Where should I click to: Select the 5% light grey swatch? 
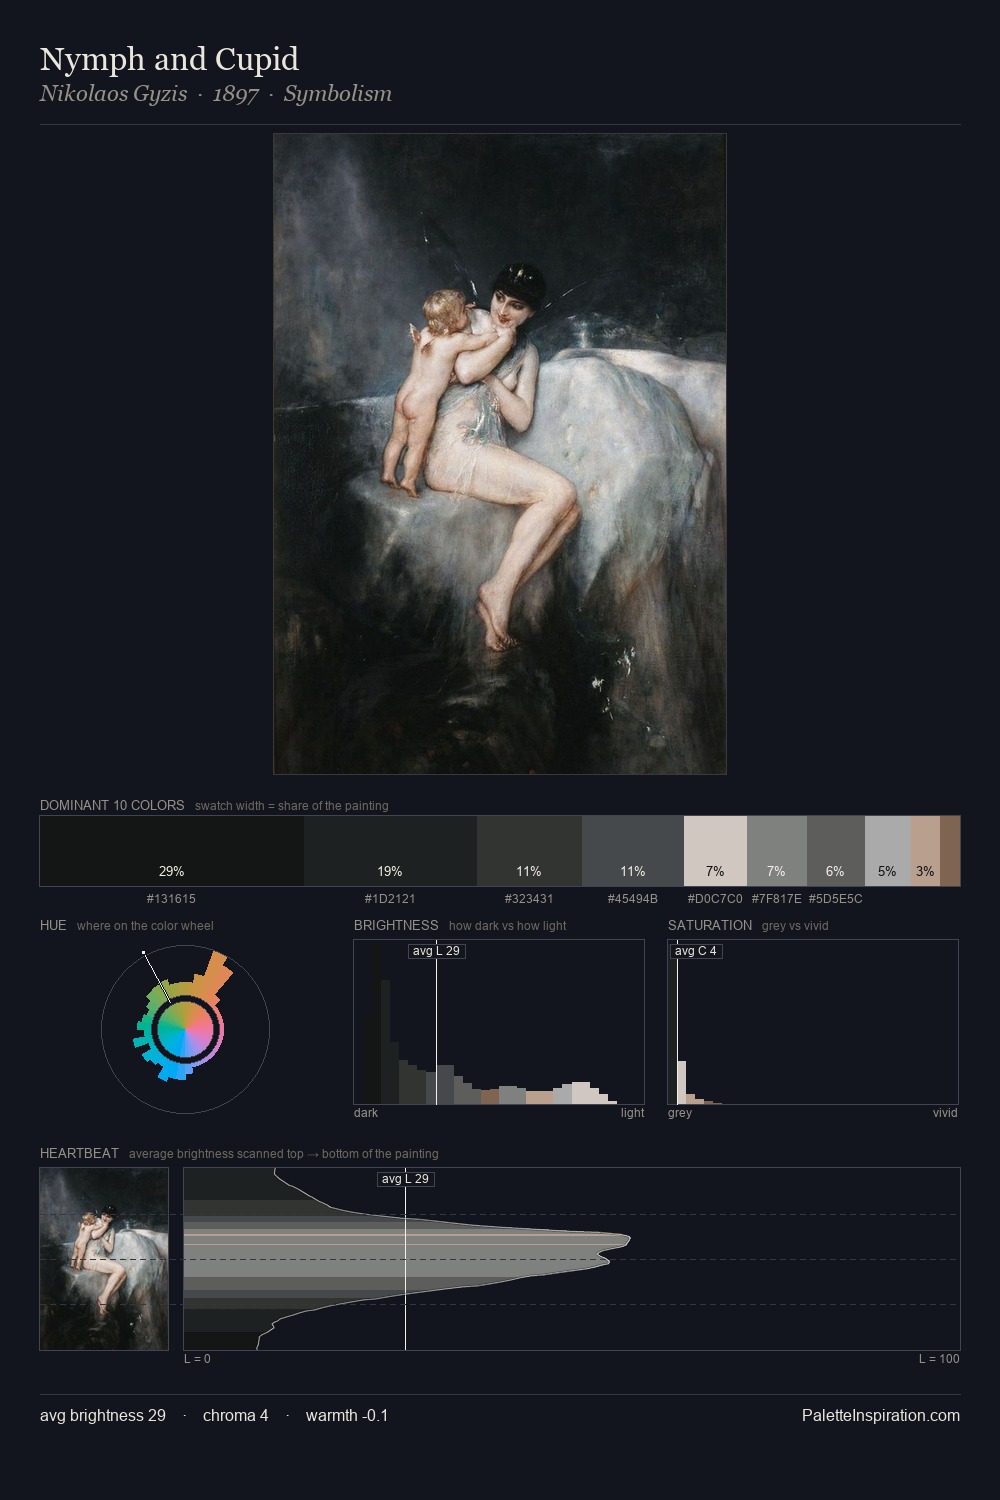(x=888, y=851)
